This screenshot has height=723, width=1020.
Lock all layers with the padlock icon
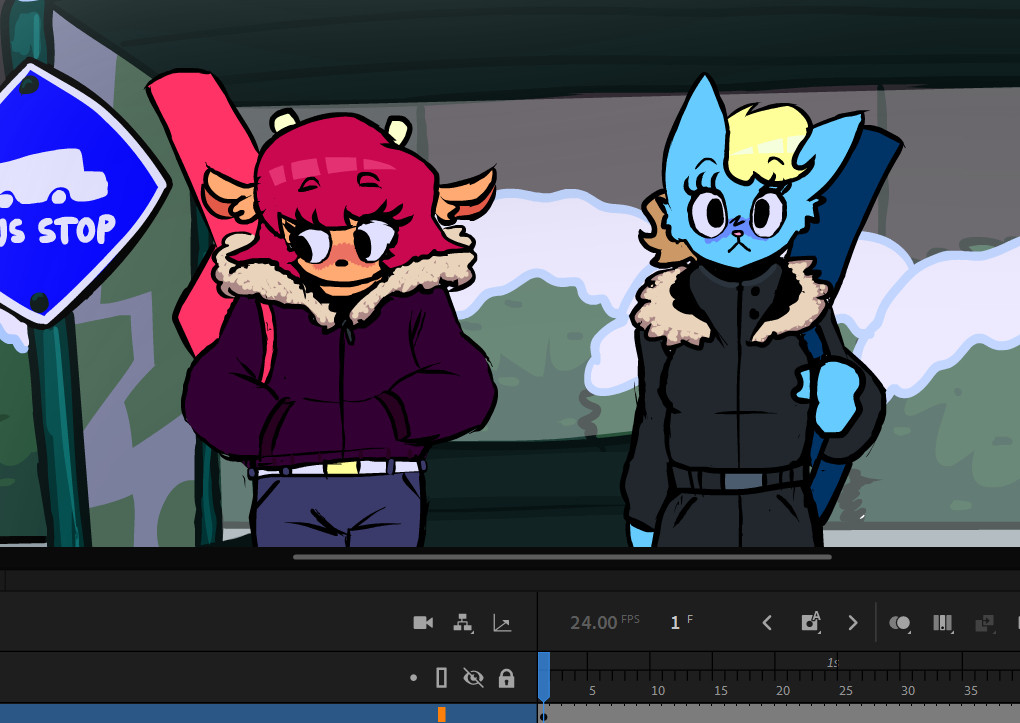[506, 679]
